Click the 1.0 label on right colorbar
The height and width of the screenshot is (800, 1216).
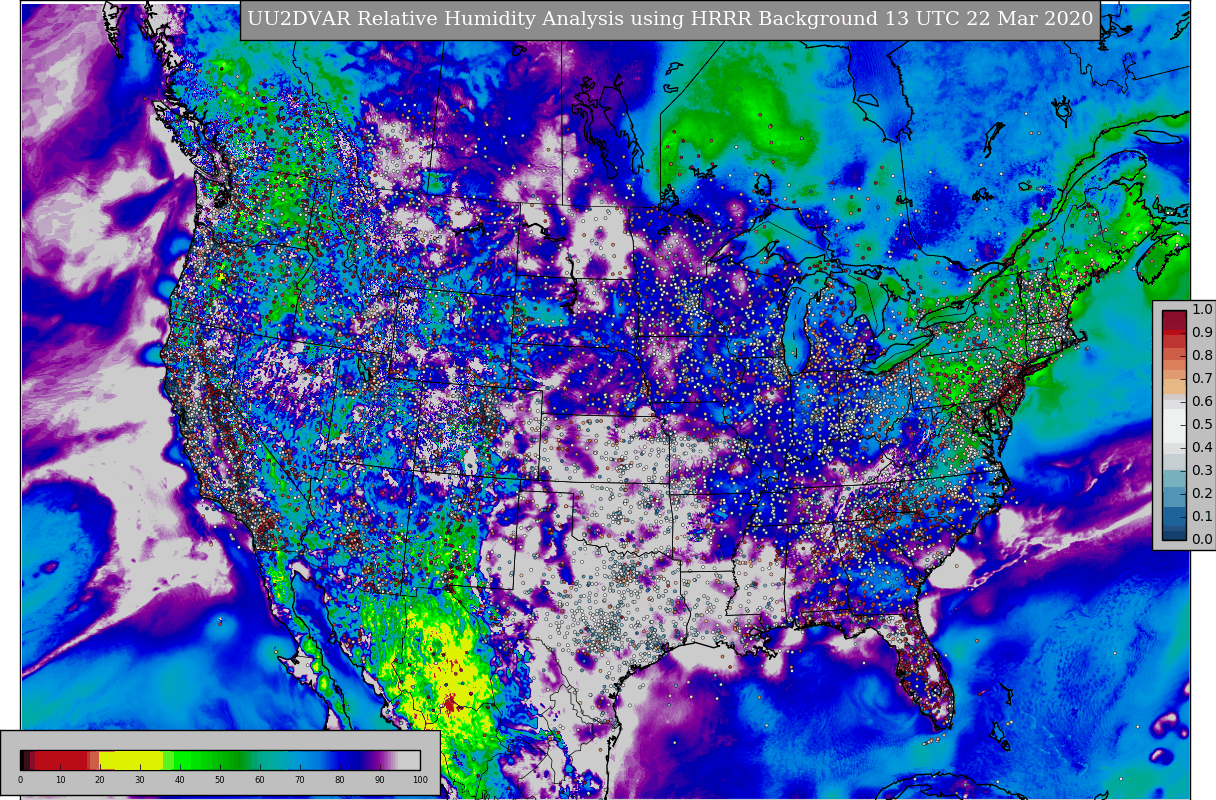point(1202,310)
